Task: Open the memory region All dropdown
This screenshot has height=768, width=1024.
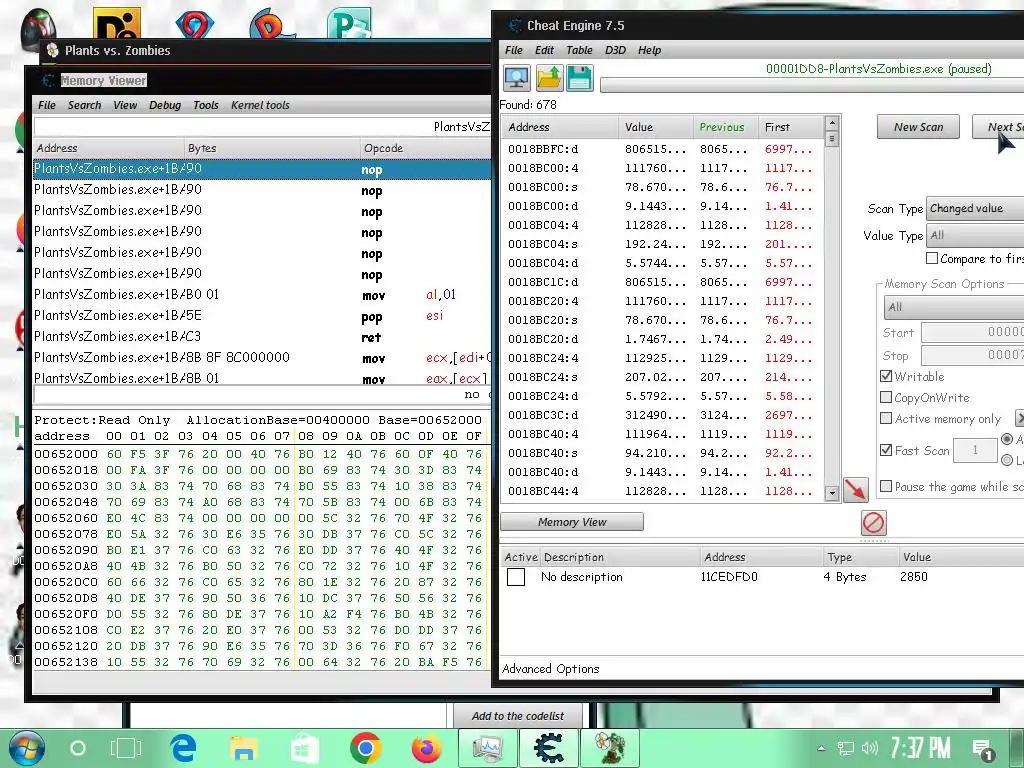Action: pyautogui.click(x=953, y=307)
